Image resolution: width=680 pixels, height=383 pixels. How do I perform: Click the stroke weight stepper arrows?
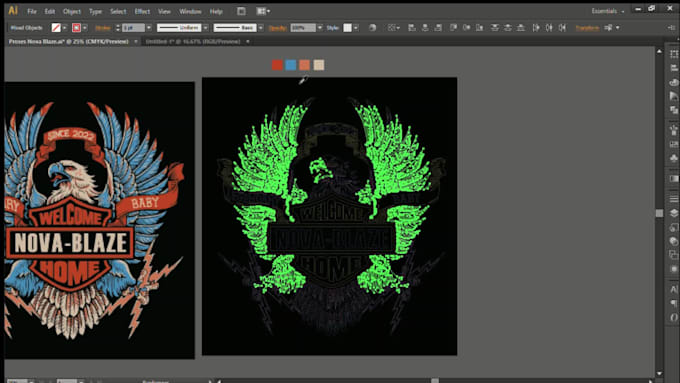point(118,28)
